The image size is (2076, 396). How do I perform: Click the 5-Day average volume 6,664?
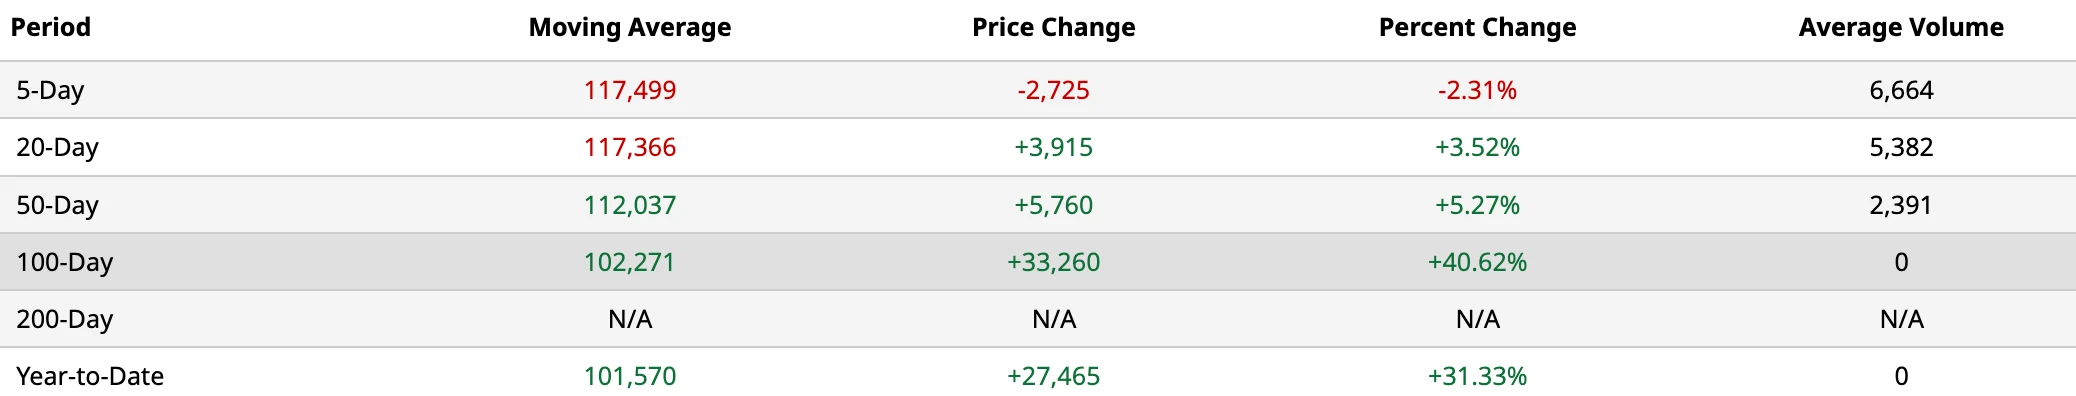coord(1901,90)
